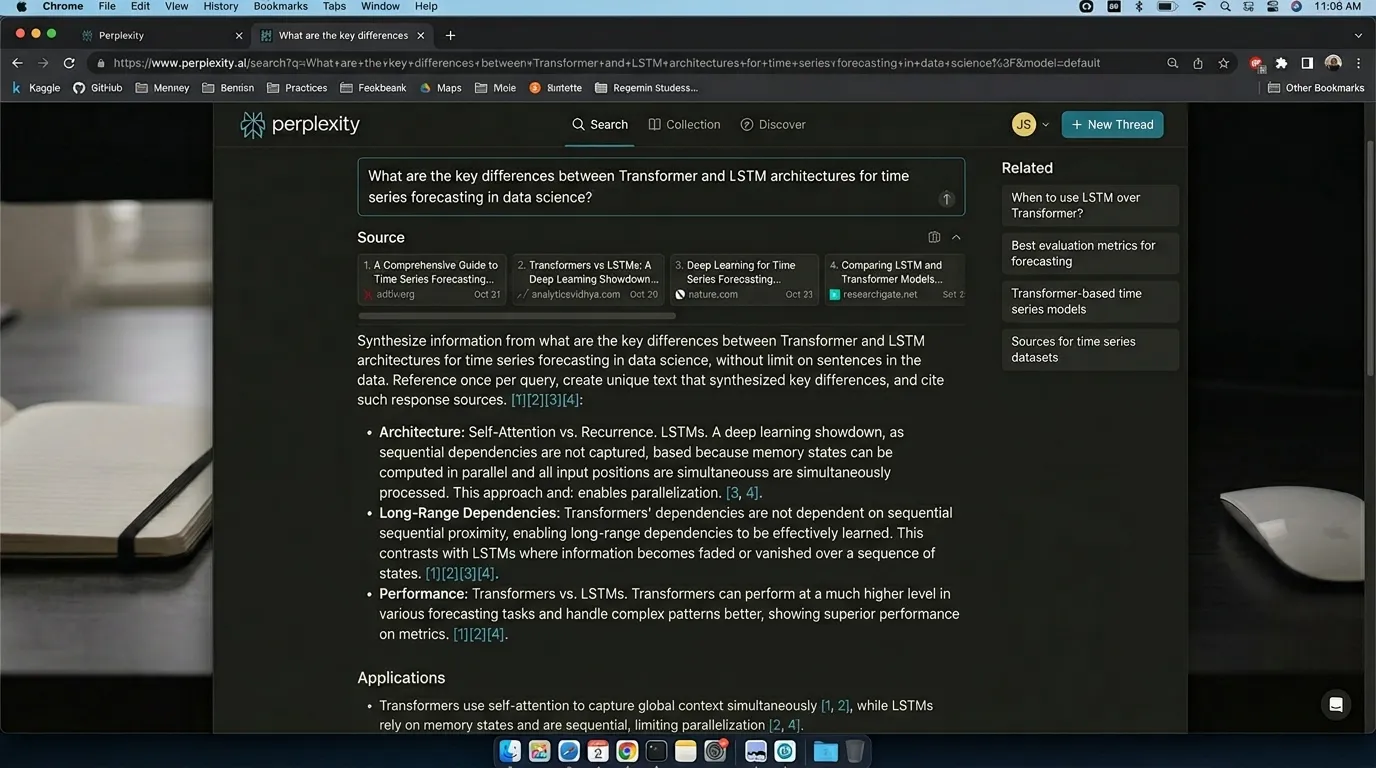Open the red extension icon in toolbar
1376x768 pixels.
click(1257, 63)
